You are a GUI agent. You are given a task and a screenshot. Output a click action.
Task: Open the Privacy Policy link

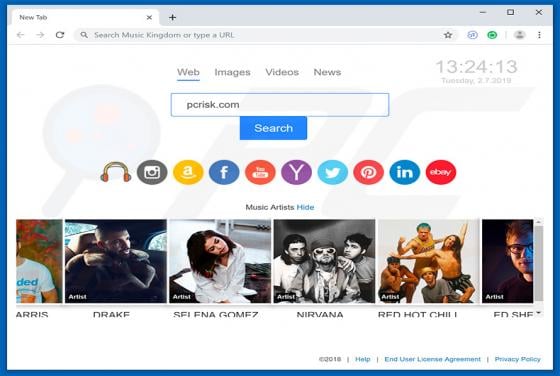click(518, 359)
